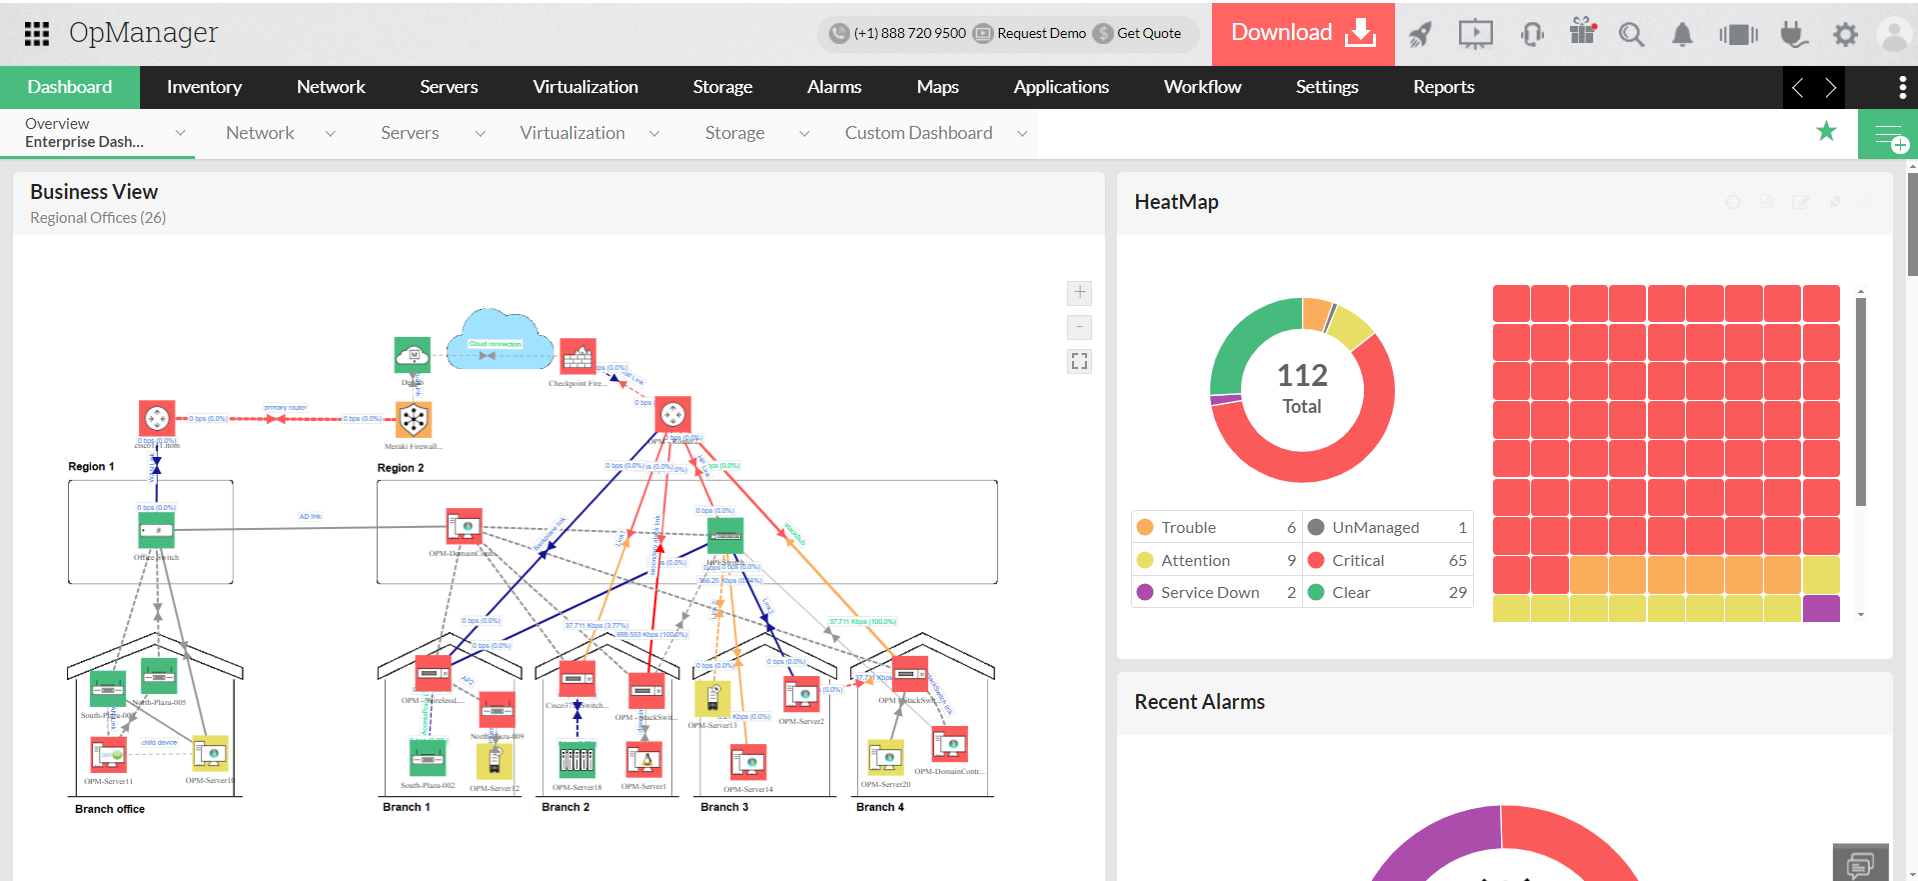
Task: Expand the Overview dashboard dropdown arrow
Action: click(x=180, y=133)
